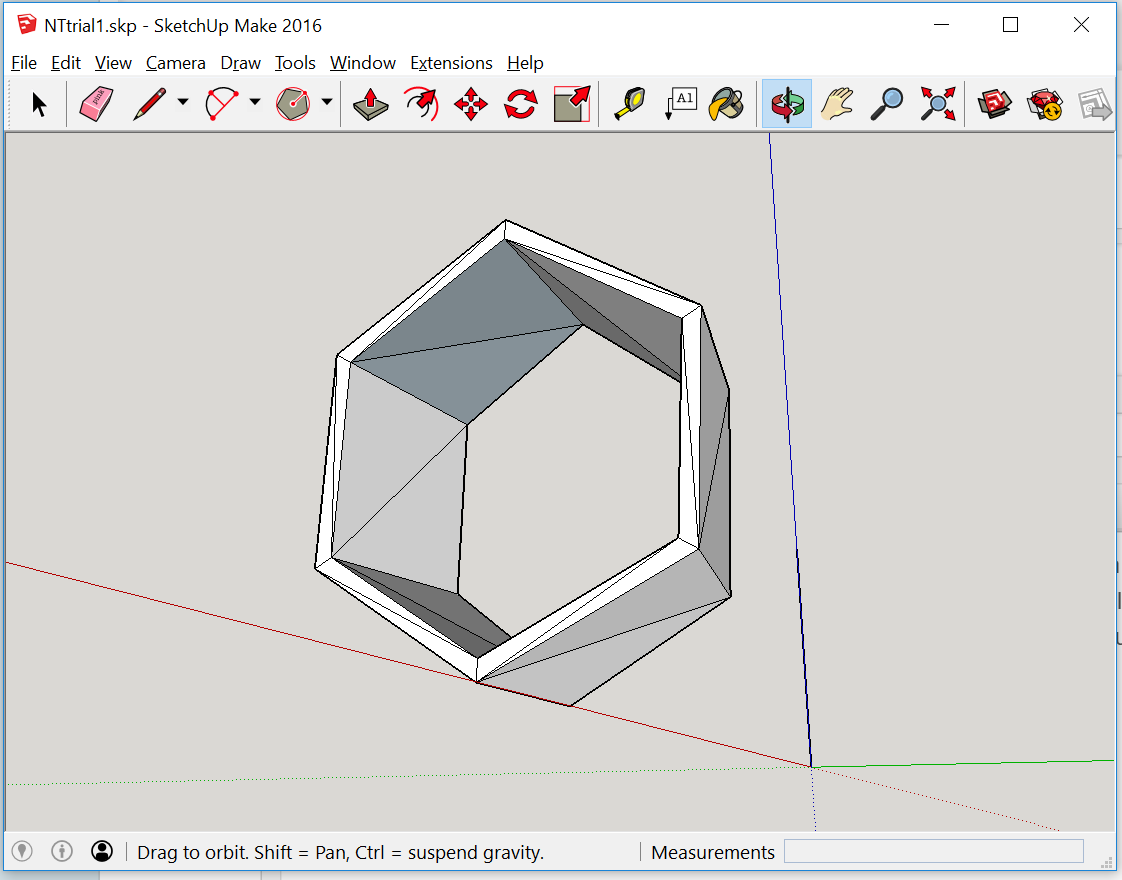Expand the Shapes tool dropdown arrow
Viewport: 1122px width, 880px height.
[x=326, y=103]
